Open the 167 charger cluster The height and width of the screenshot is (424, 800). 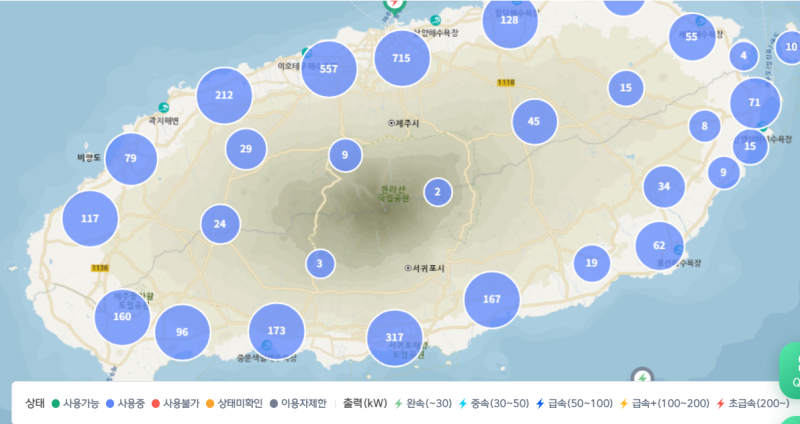coord(492,300)
